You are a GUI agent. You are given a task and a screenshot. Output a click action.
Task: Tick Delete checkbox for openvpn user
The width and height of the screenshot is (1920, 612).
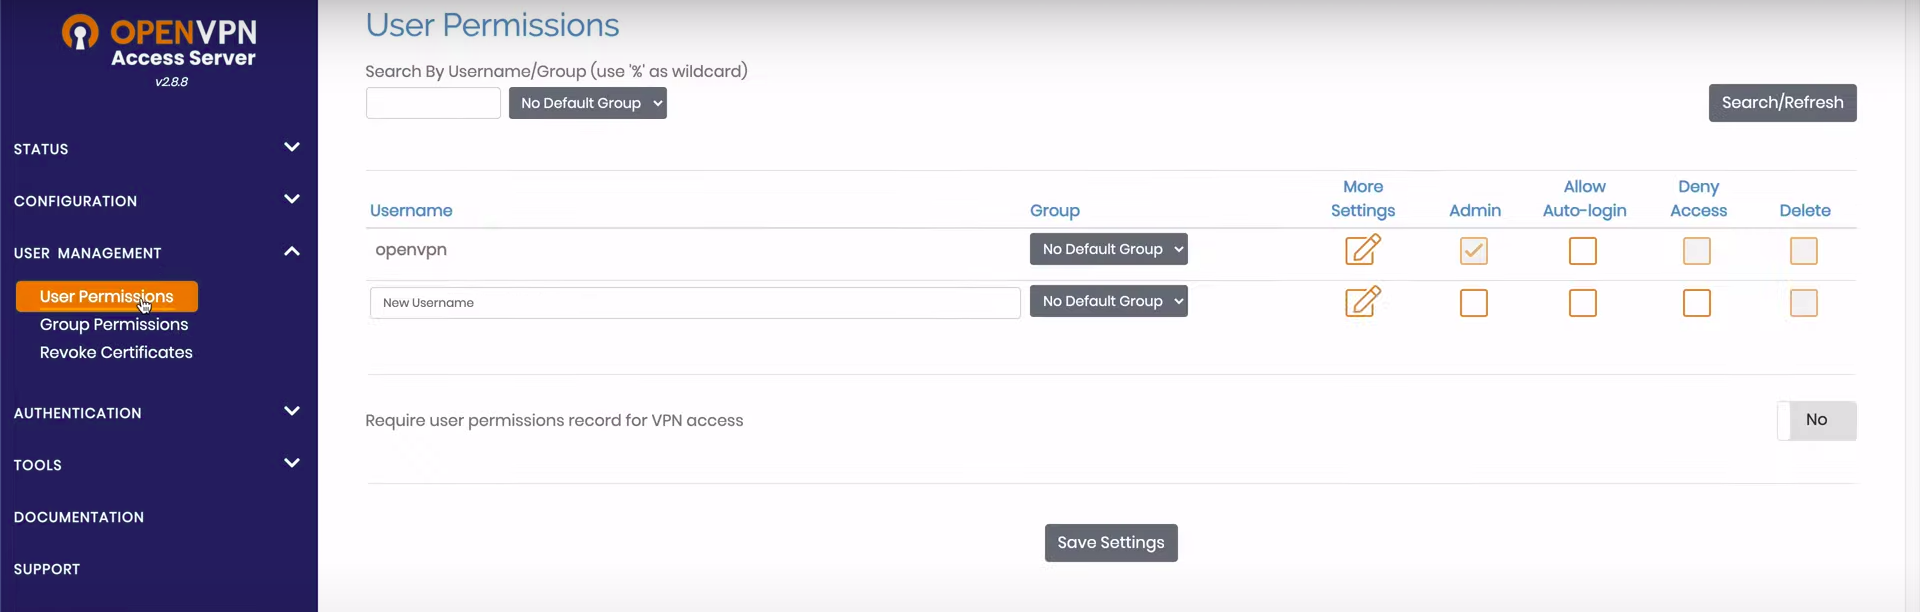[x=1803, y=251]
